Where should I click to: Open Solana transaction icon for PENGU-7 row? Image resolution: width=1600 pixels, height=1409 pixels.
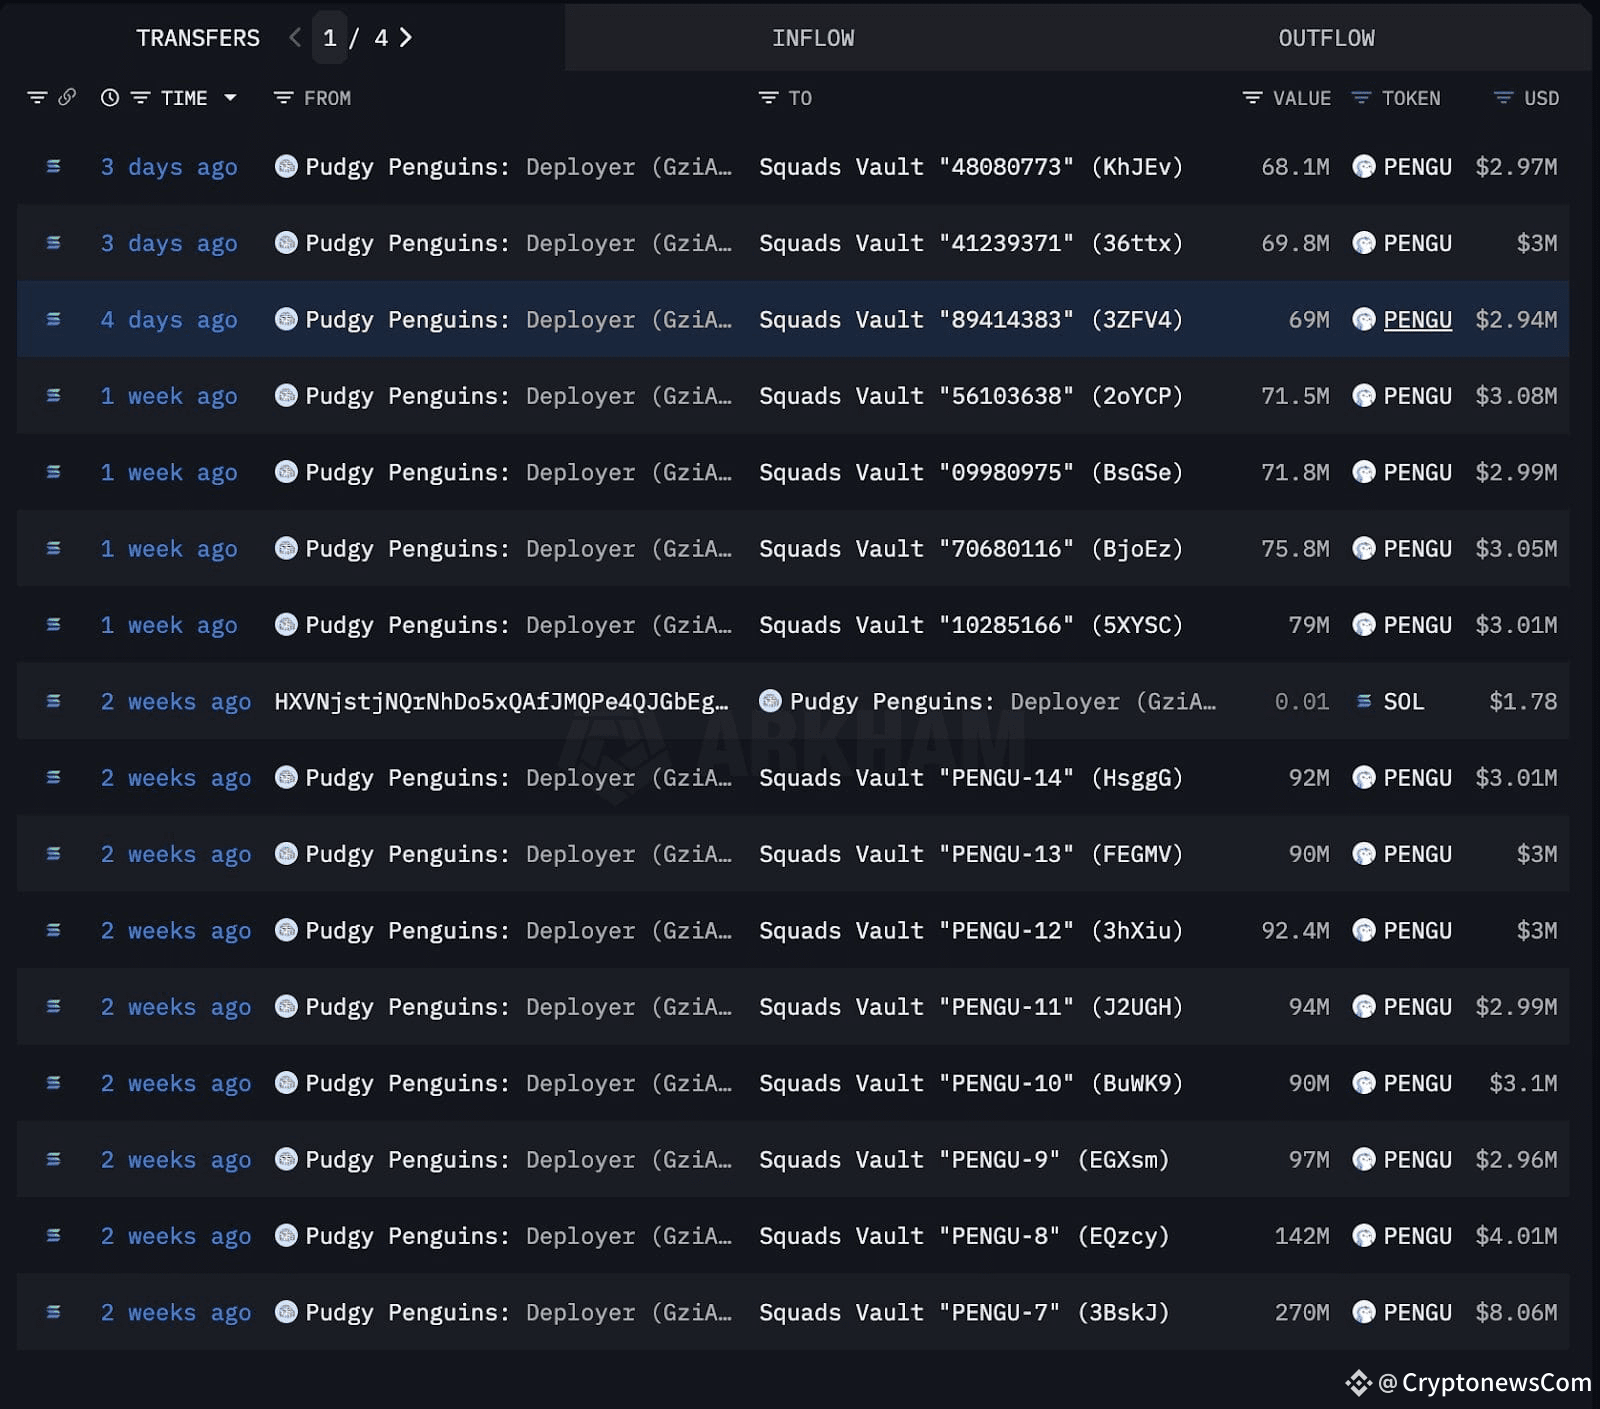pyautogui.click(x=54, y=1312)
